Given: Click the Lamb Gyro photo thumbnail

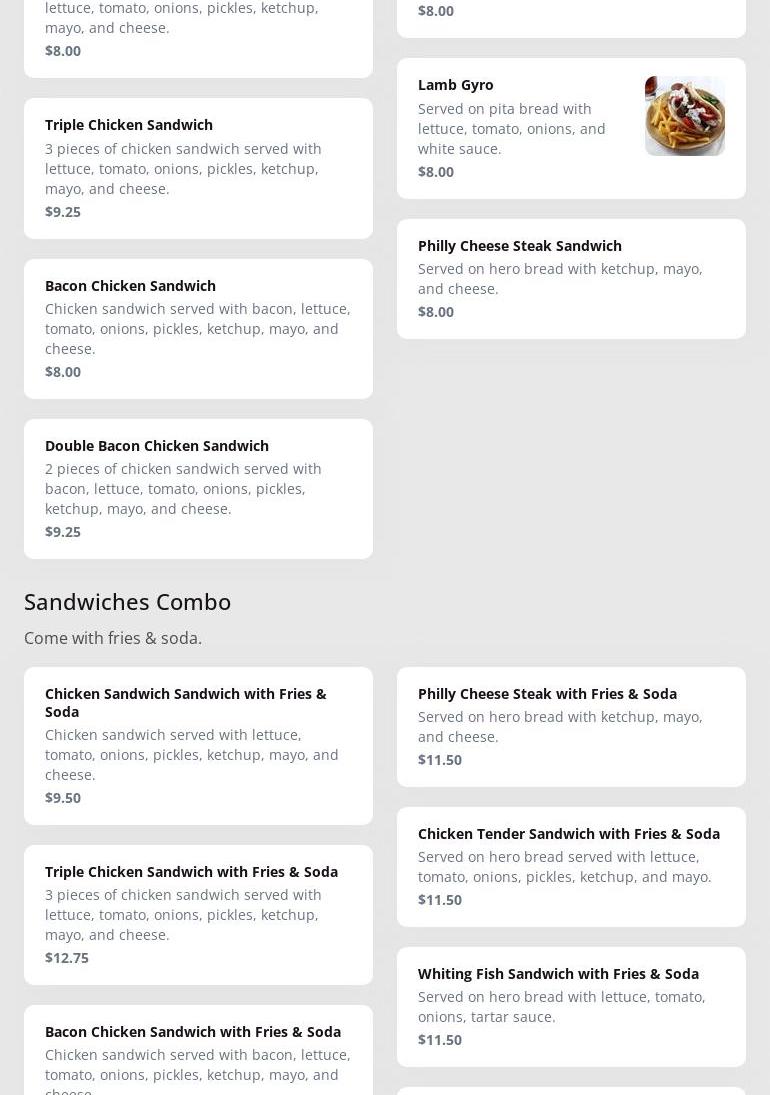Looking at the screenshot, I should pos(684,116).
